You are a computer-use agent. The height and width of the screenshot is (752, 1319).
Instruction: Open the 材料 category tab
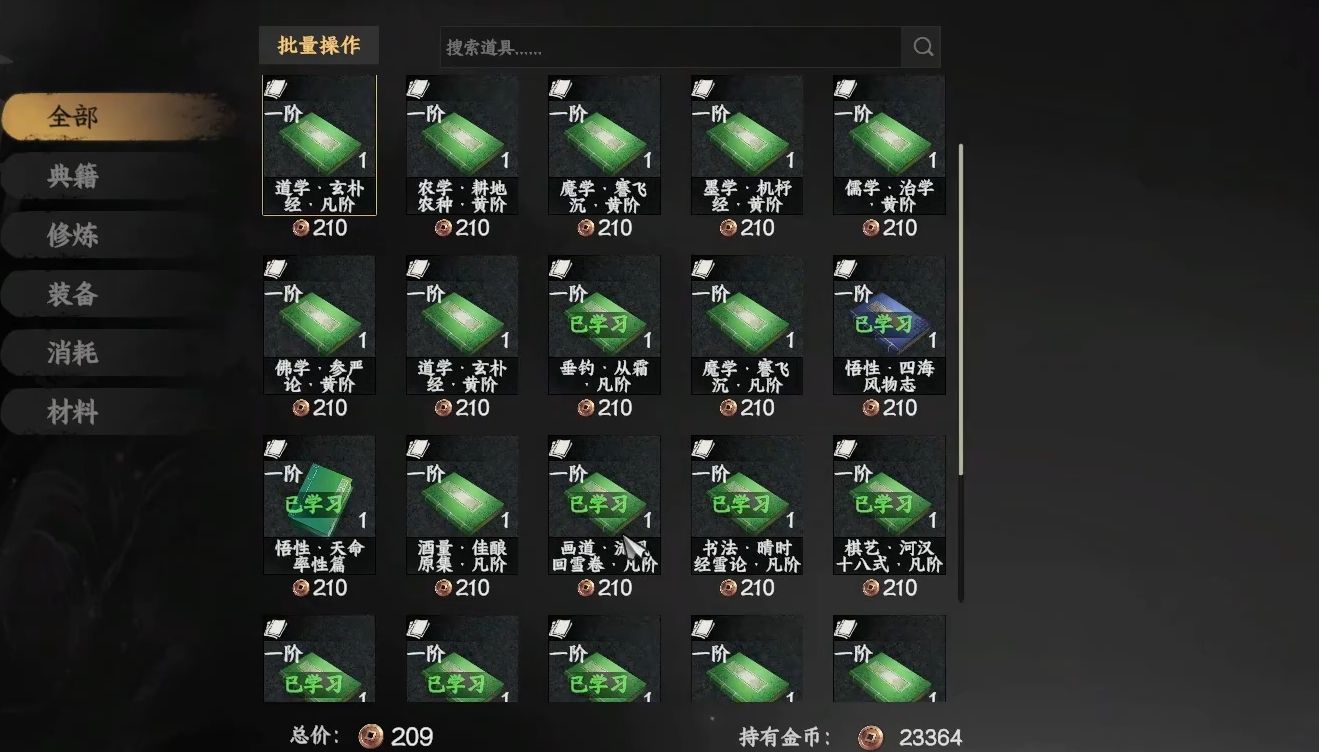[x=73, y=411]
